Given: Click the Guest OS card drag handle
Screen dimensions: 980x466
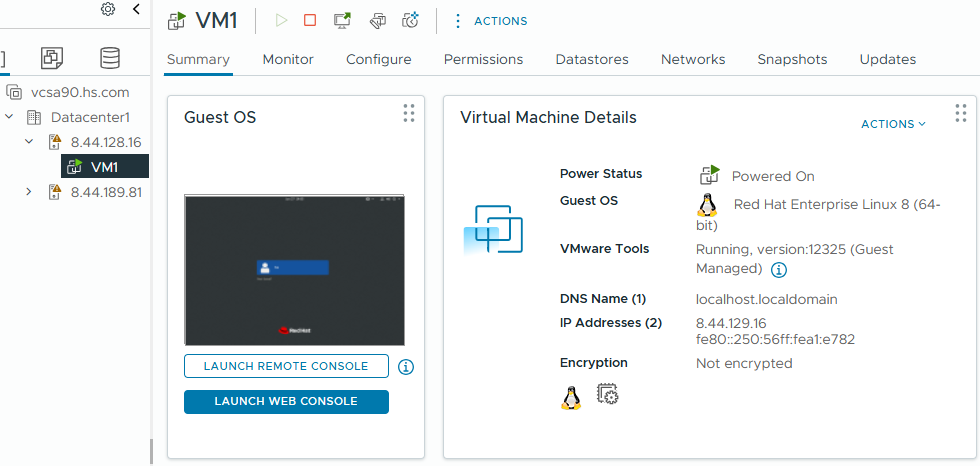Looking at the screenshot, I should click(409, 113).
